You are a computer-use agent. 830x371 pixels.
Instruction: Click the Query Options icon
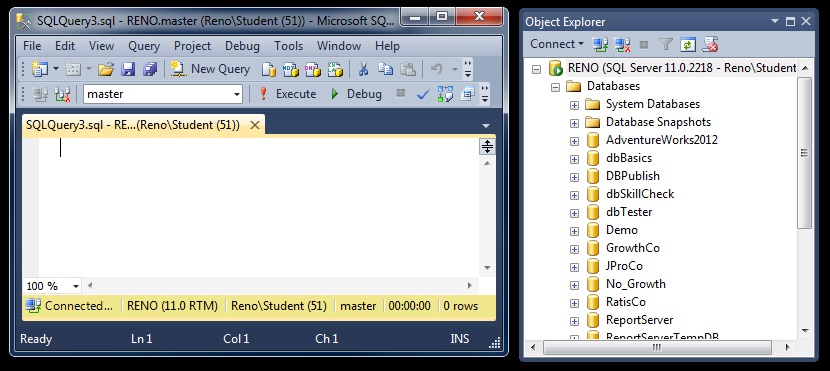[x=467, y=94]
